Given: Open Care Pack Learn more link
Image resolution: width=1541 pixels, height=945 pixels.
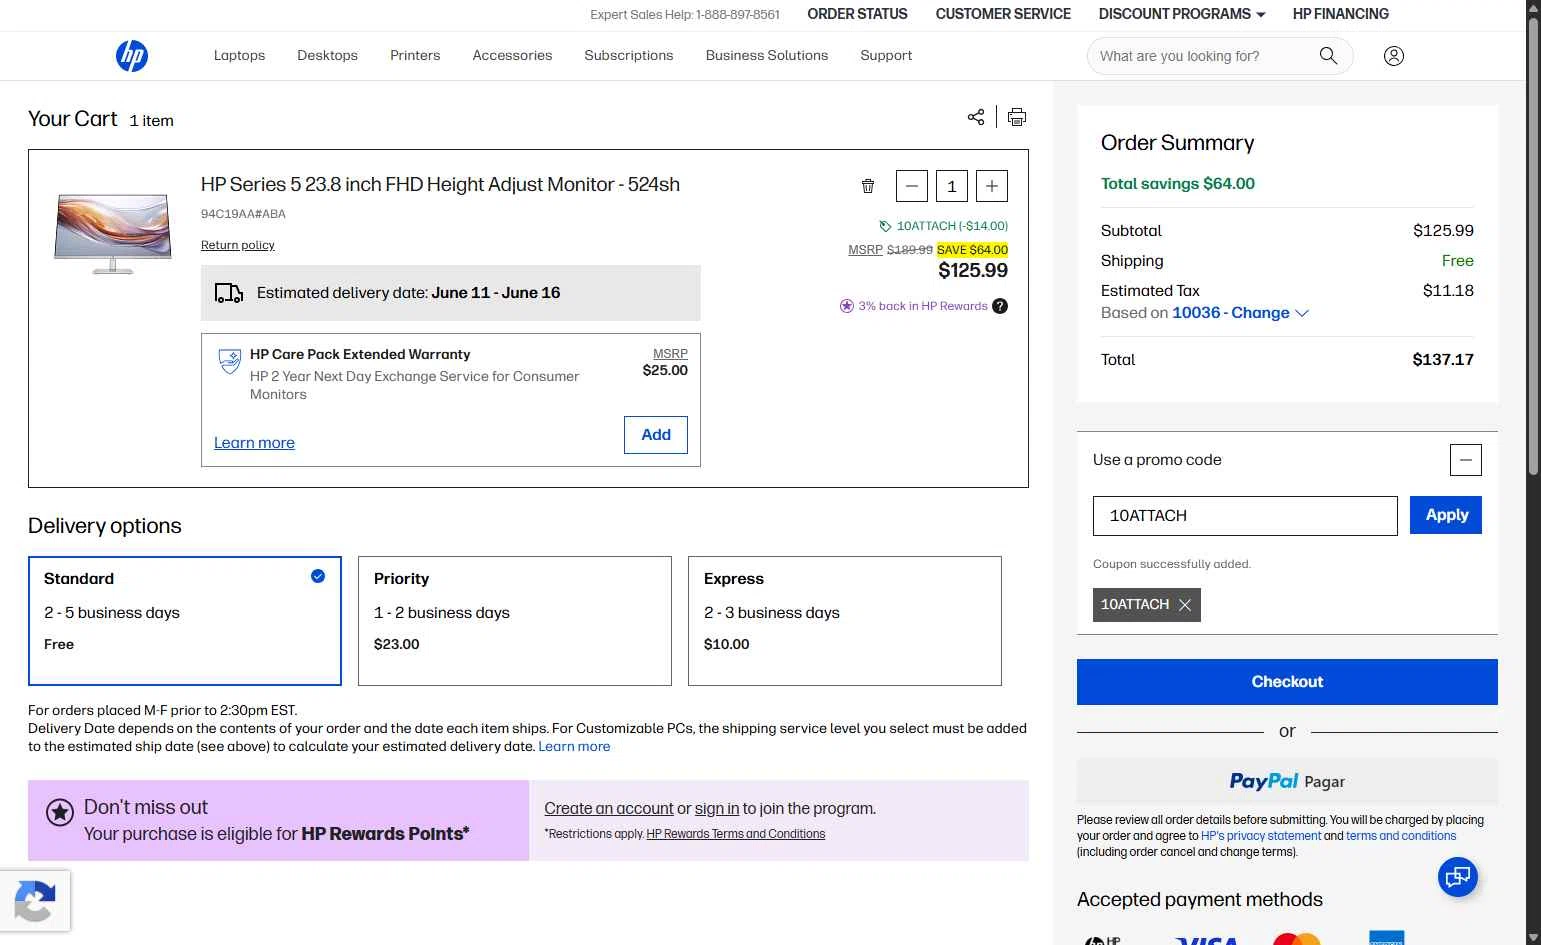Looking at the screenshot, I should point(254,443).
